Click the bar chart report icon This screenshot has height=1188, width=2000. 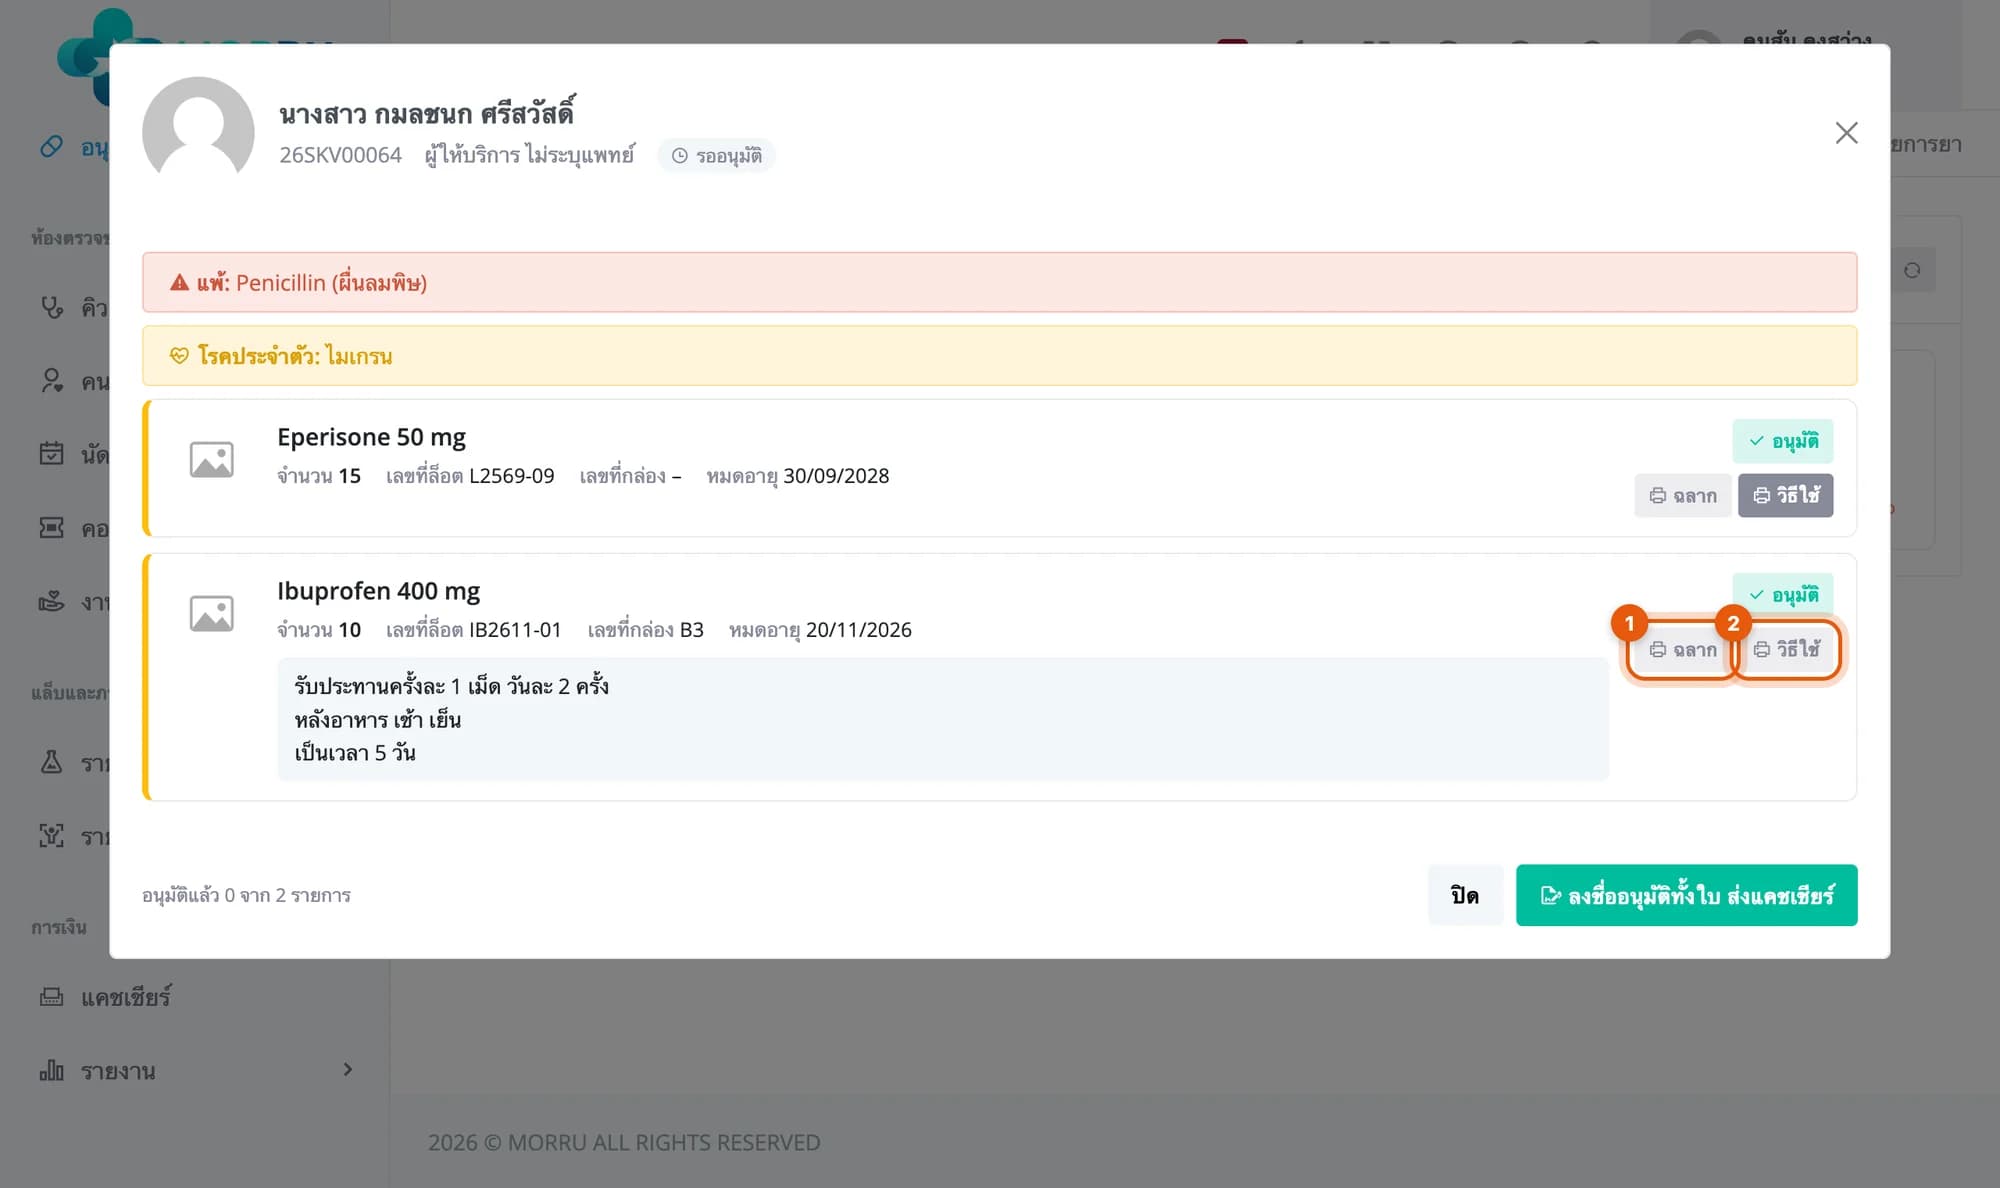(51, 1071)
